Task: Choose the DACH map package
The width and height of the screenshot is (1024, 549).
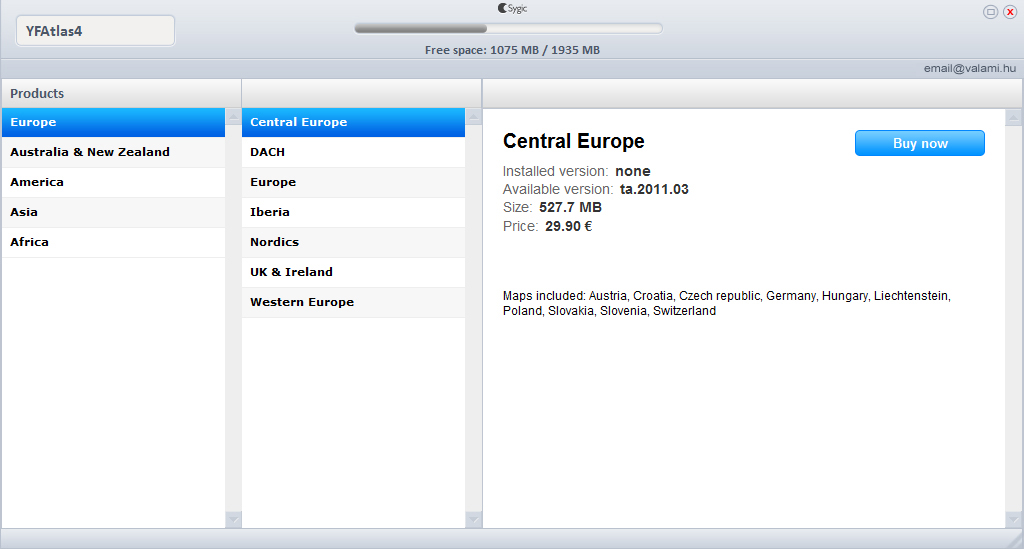Action: coord(353,152)
